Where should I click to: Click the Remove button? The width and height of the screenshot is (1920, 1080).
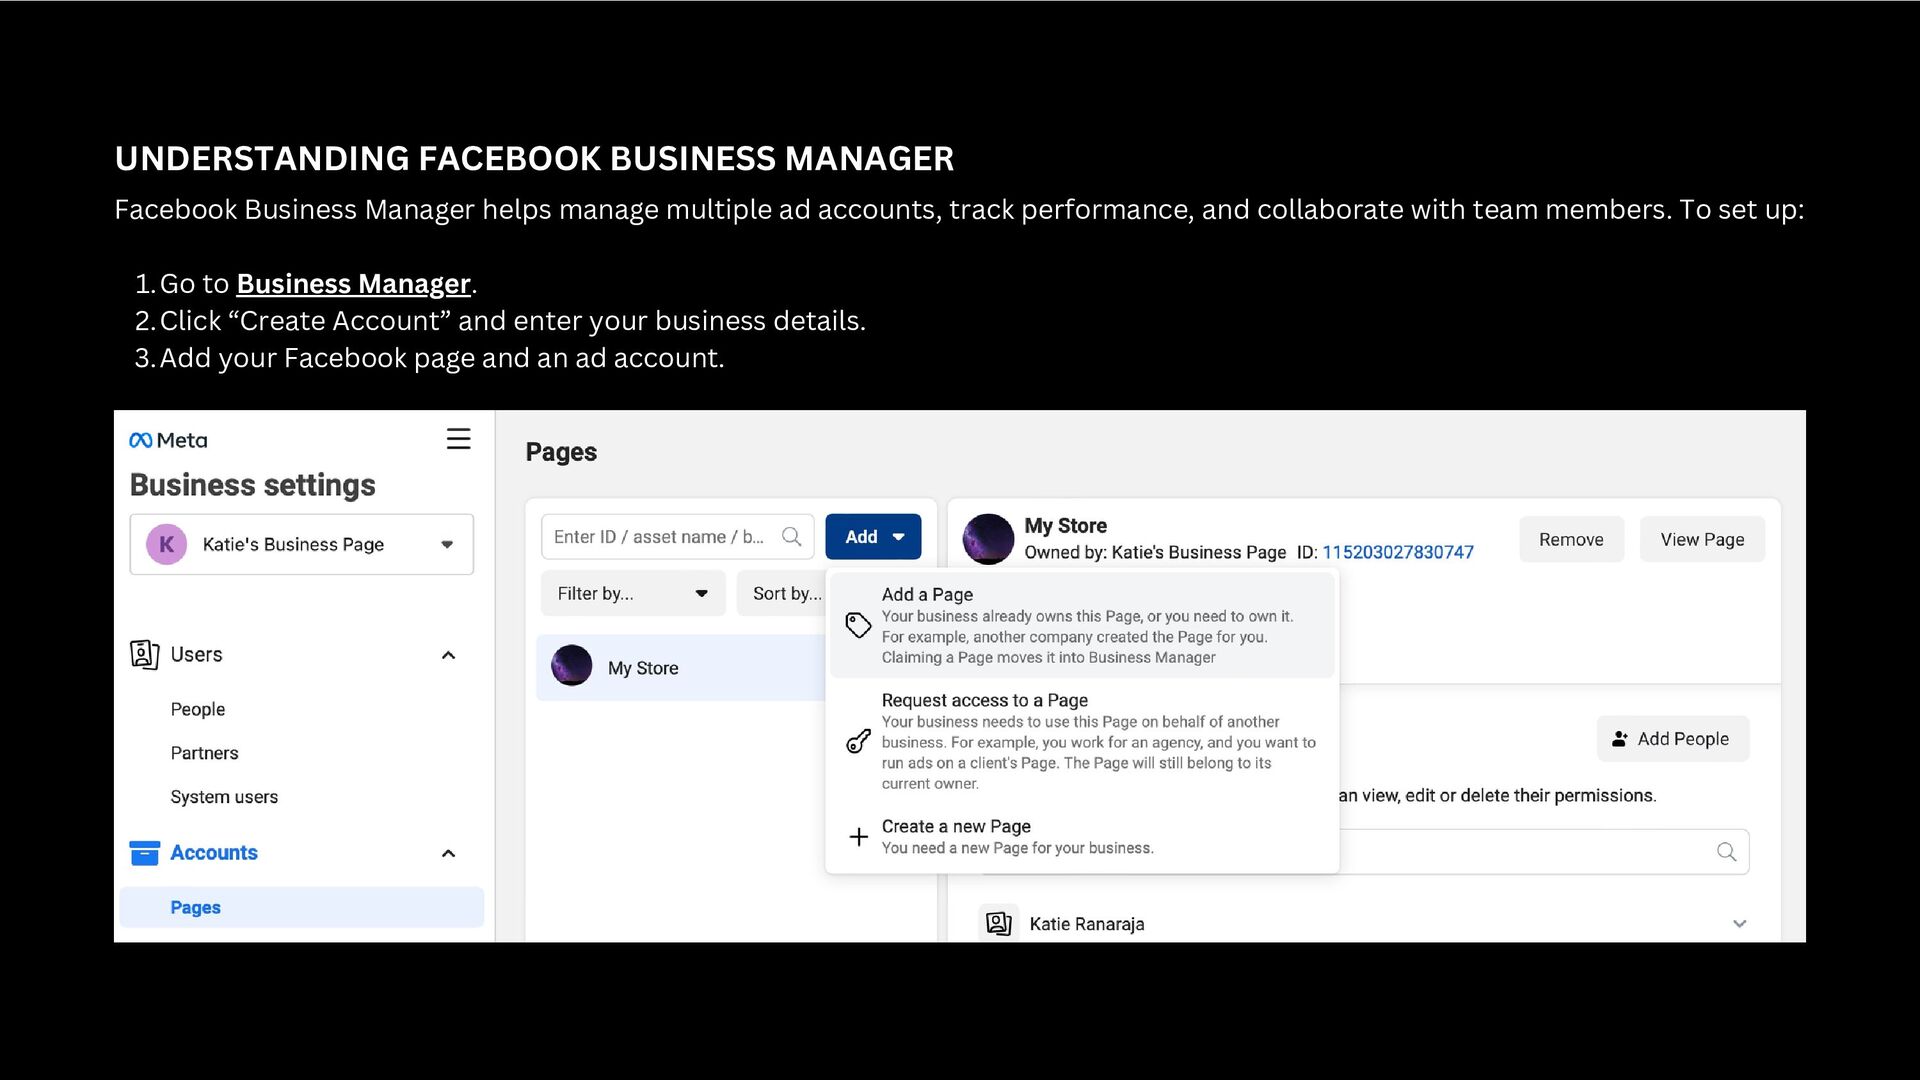pos(1570,539)
